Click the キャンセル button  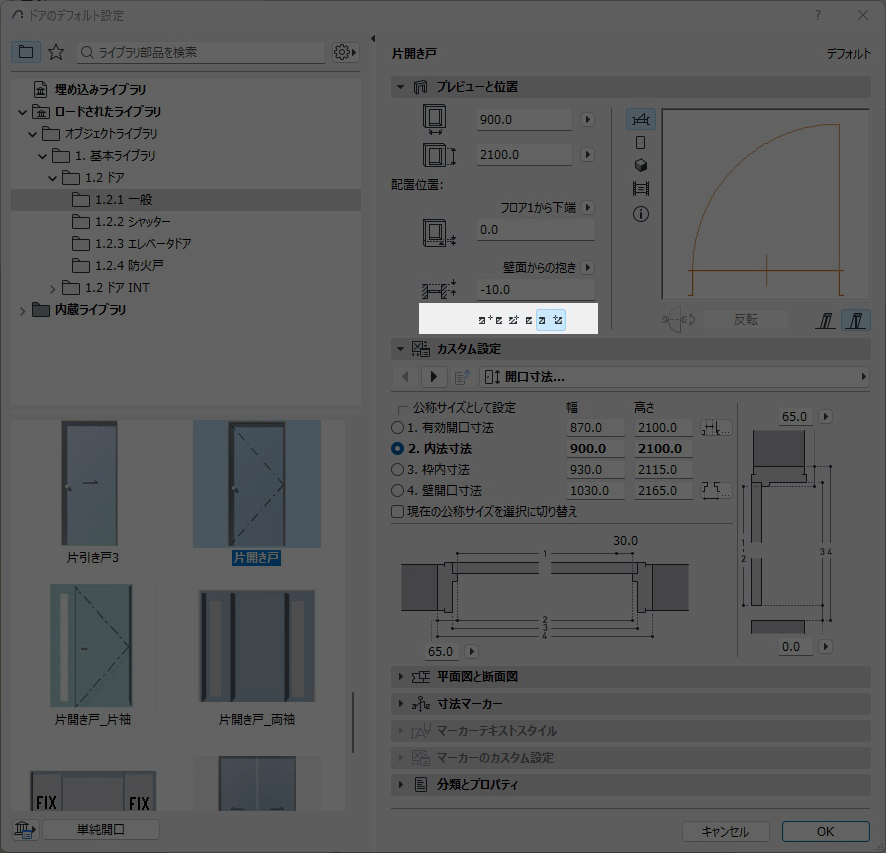pos(725,831)
